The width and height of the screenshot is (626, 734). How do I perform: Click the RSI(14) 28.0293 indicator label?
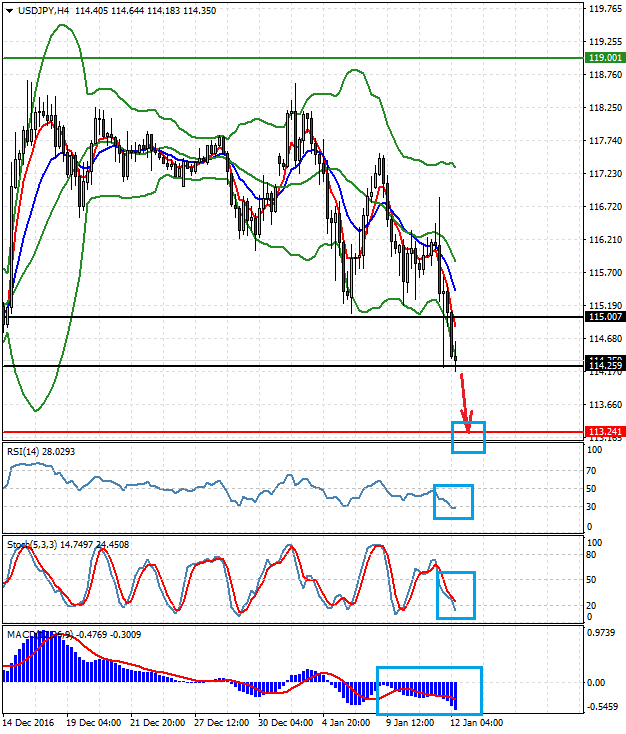[41, 452]
